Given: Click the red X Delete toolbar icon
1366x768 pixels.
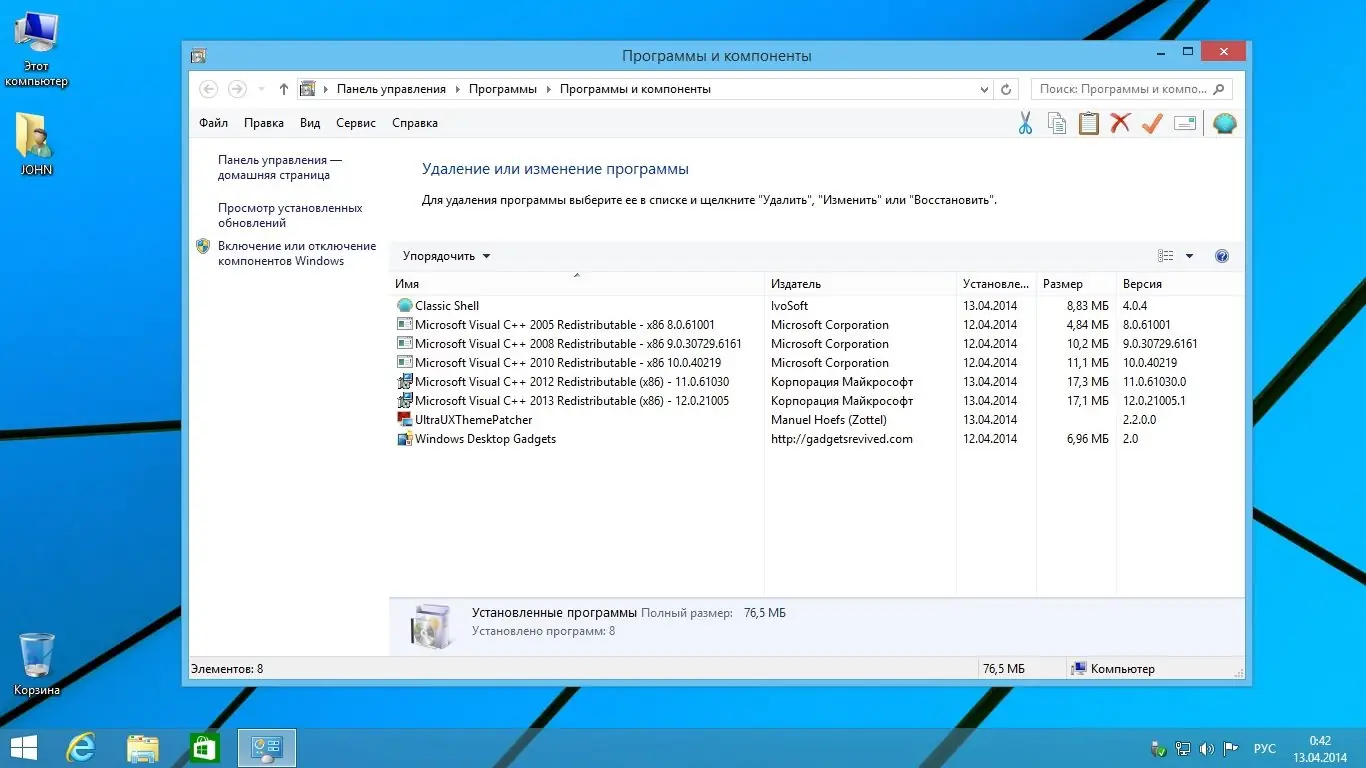Looking at the screenshot, I should click(x=1120, y=123).
